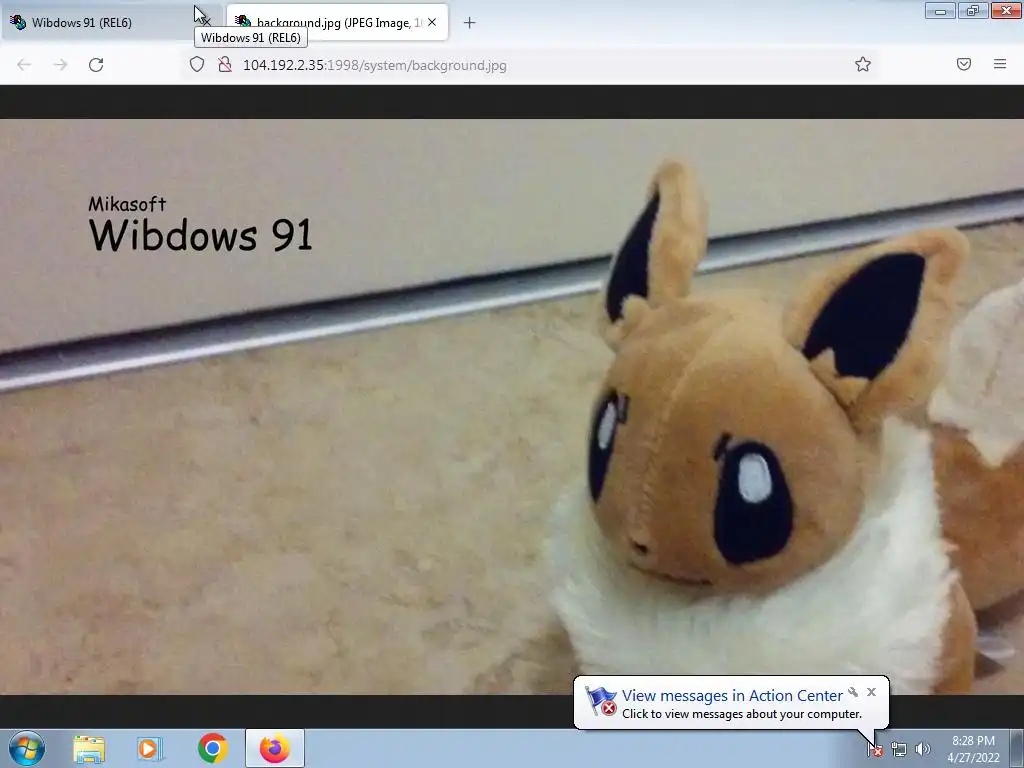This screenshot has height=768, width=1024.
Task: Launch Google Chrome from taskbar
Action: click(x=212, y=748)
